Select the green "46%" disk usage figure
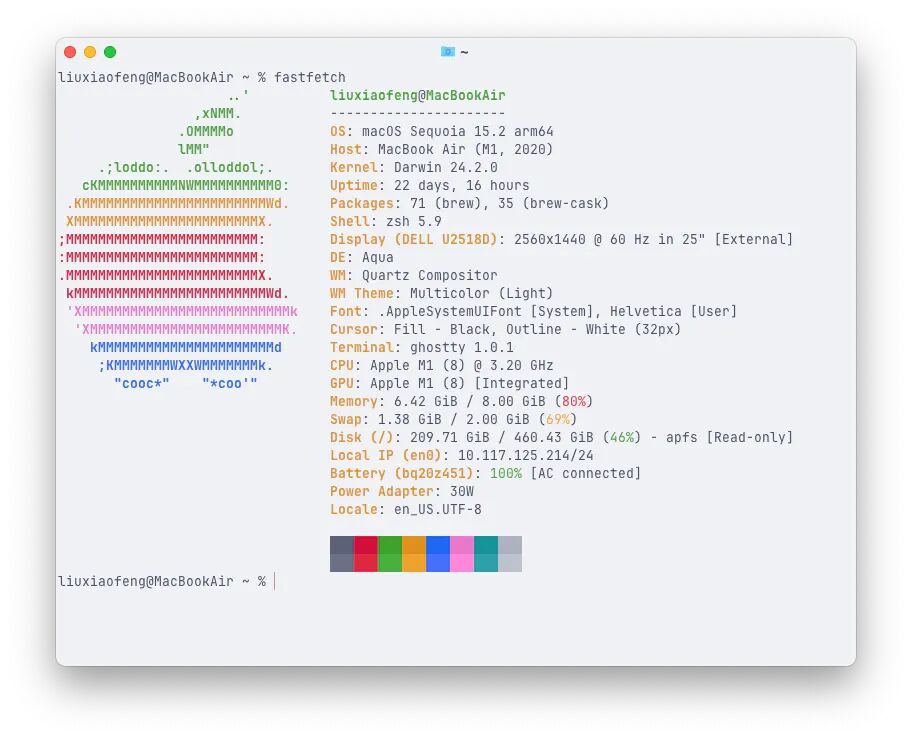This screenshot has height=740, width=912. [622, 438]
